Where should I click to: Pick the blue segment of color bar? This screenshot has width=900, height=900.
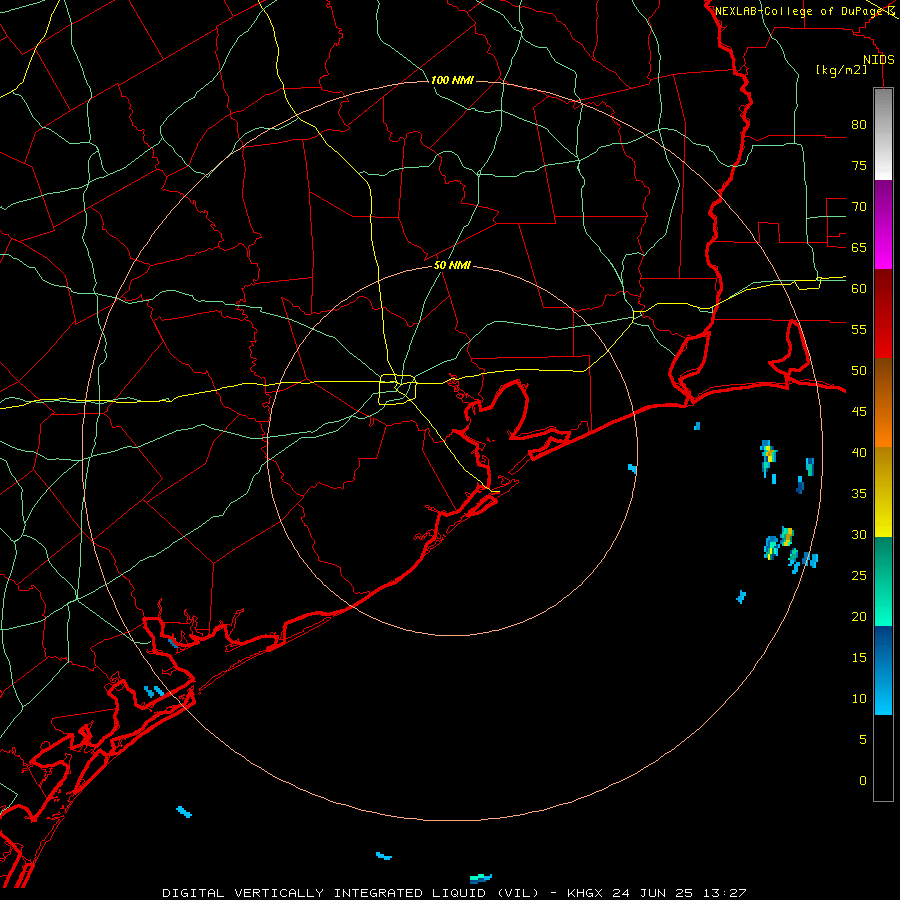tap(883, 670)
